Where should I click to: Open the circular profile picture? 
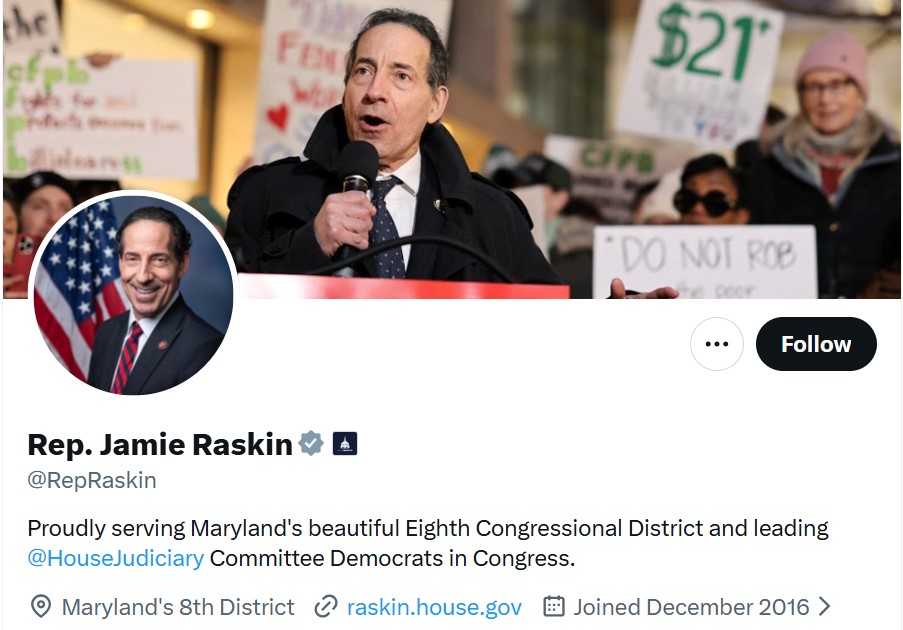(133, 295)
